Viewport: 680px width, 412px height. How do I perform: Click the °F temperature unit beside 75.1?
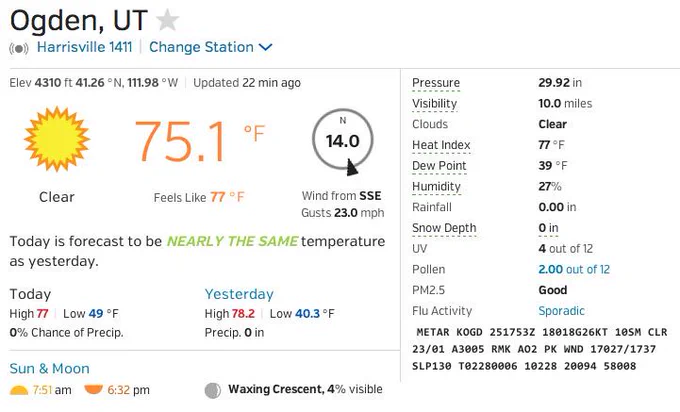pos(254,133)
